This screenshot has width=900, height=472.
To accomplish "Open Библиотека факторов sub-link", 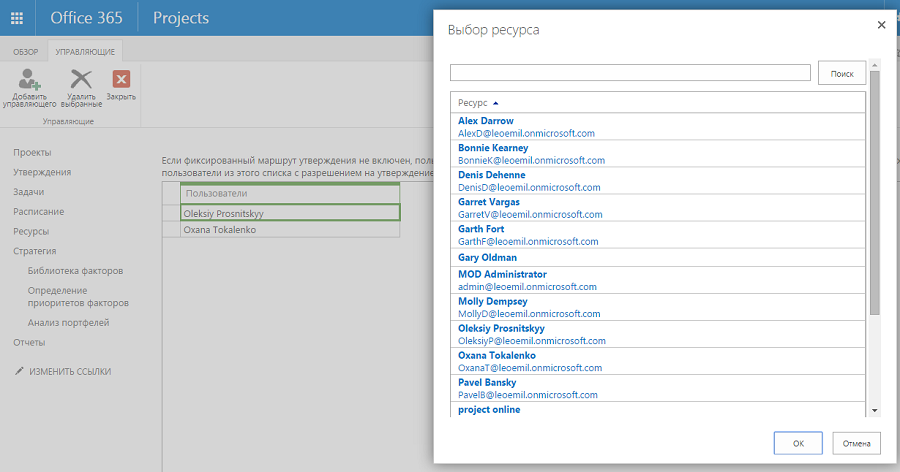I will click(x=75, y=270).
